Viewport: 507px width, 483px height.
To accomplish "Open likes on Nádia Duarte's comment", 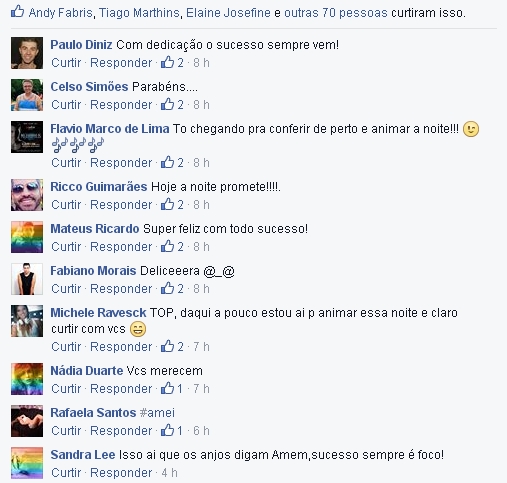I will tap(172, 388).
